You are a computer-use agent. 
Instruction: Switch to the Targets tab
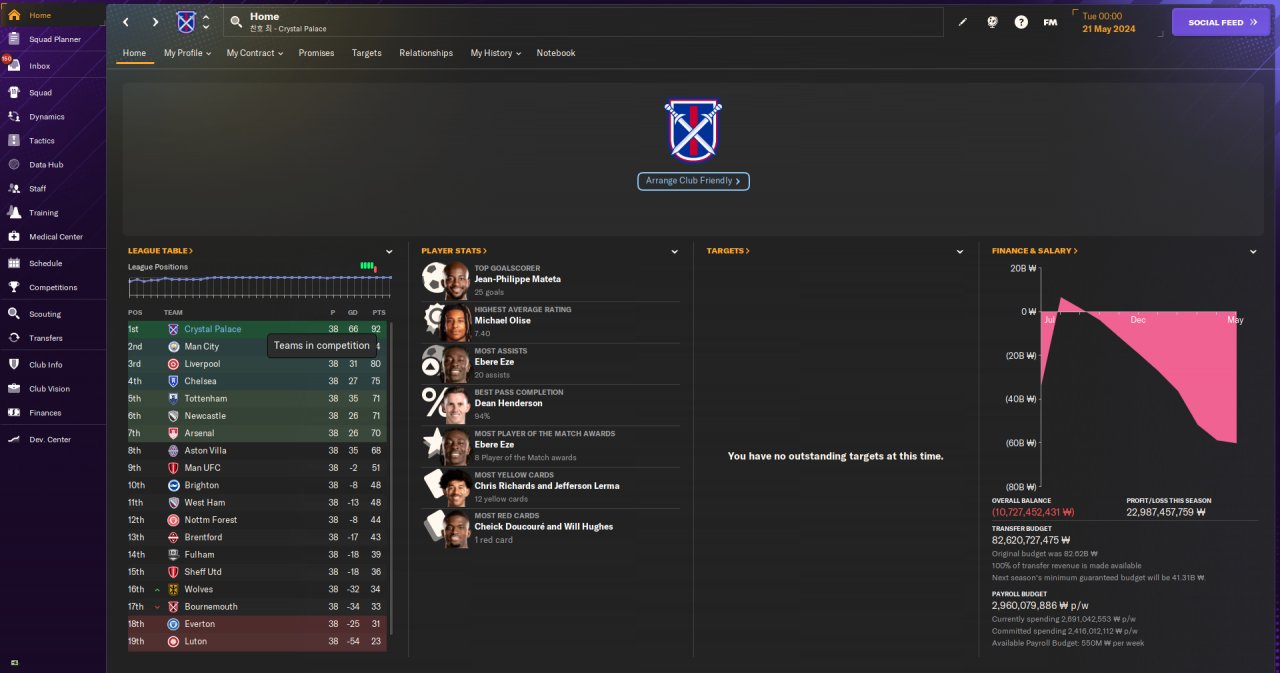click(x=366, y=53)
